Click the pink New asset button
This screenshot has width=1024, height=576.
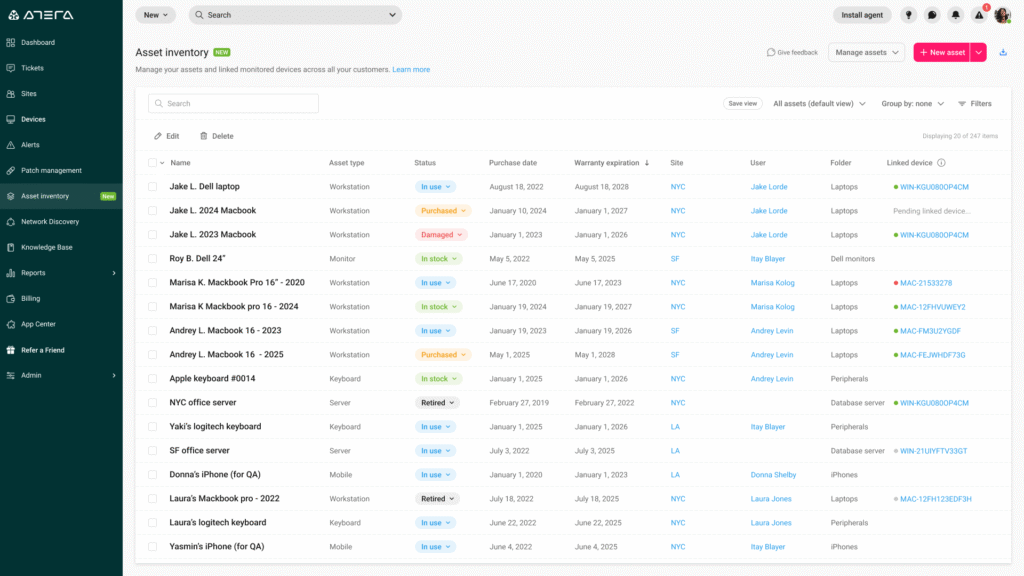coord(941,52)
